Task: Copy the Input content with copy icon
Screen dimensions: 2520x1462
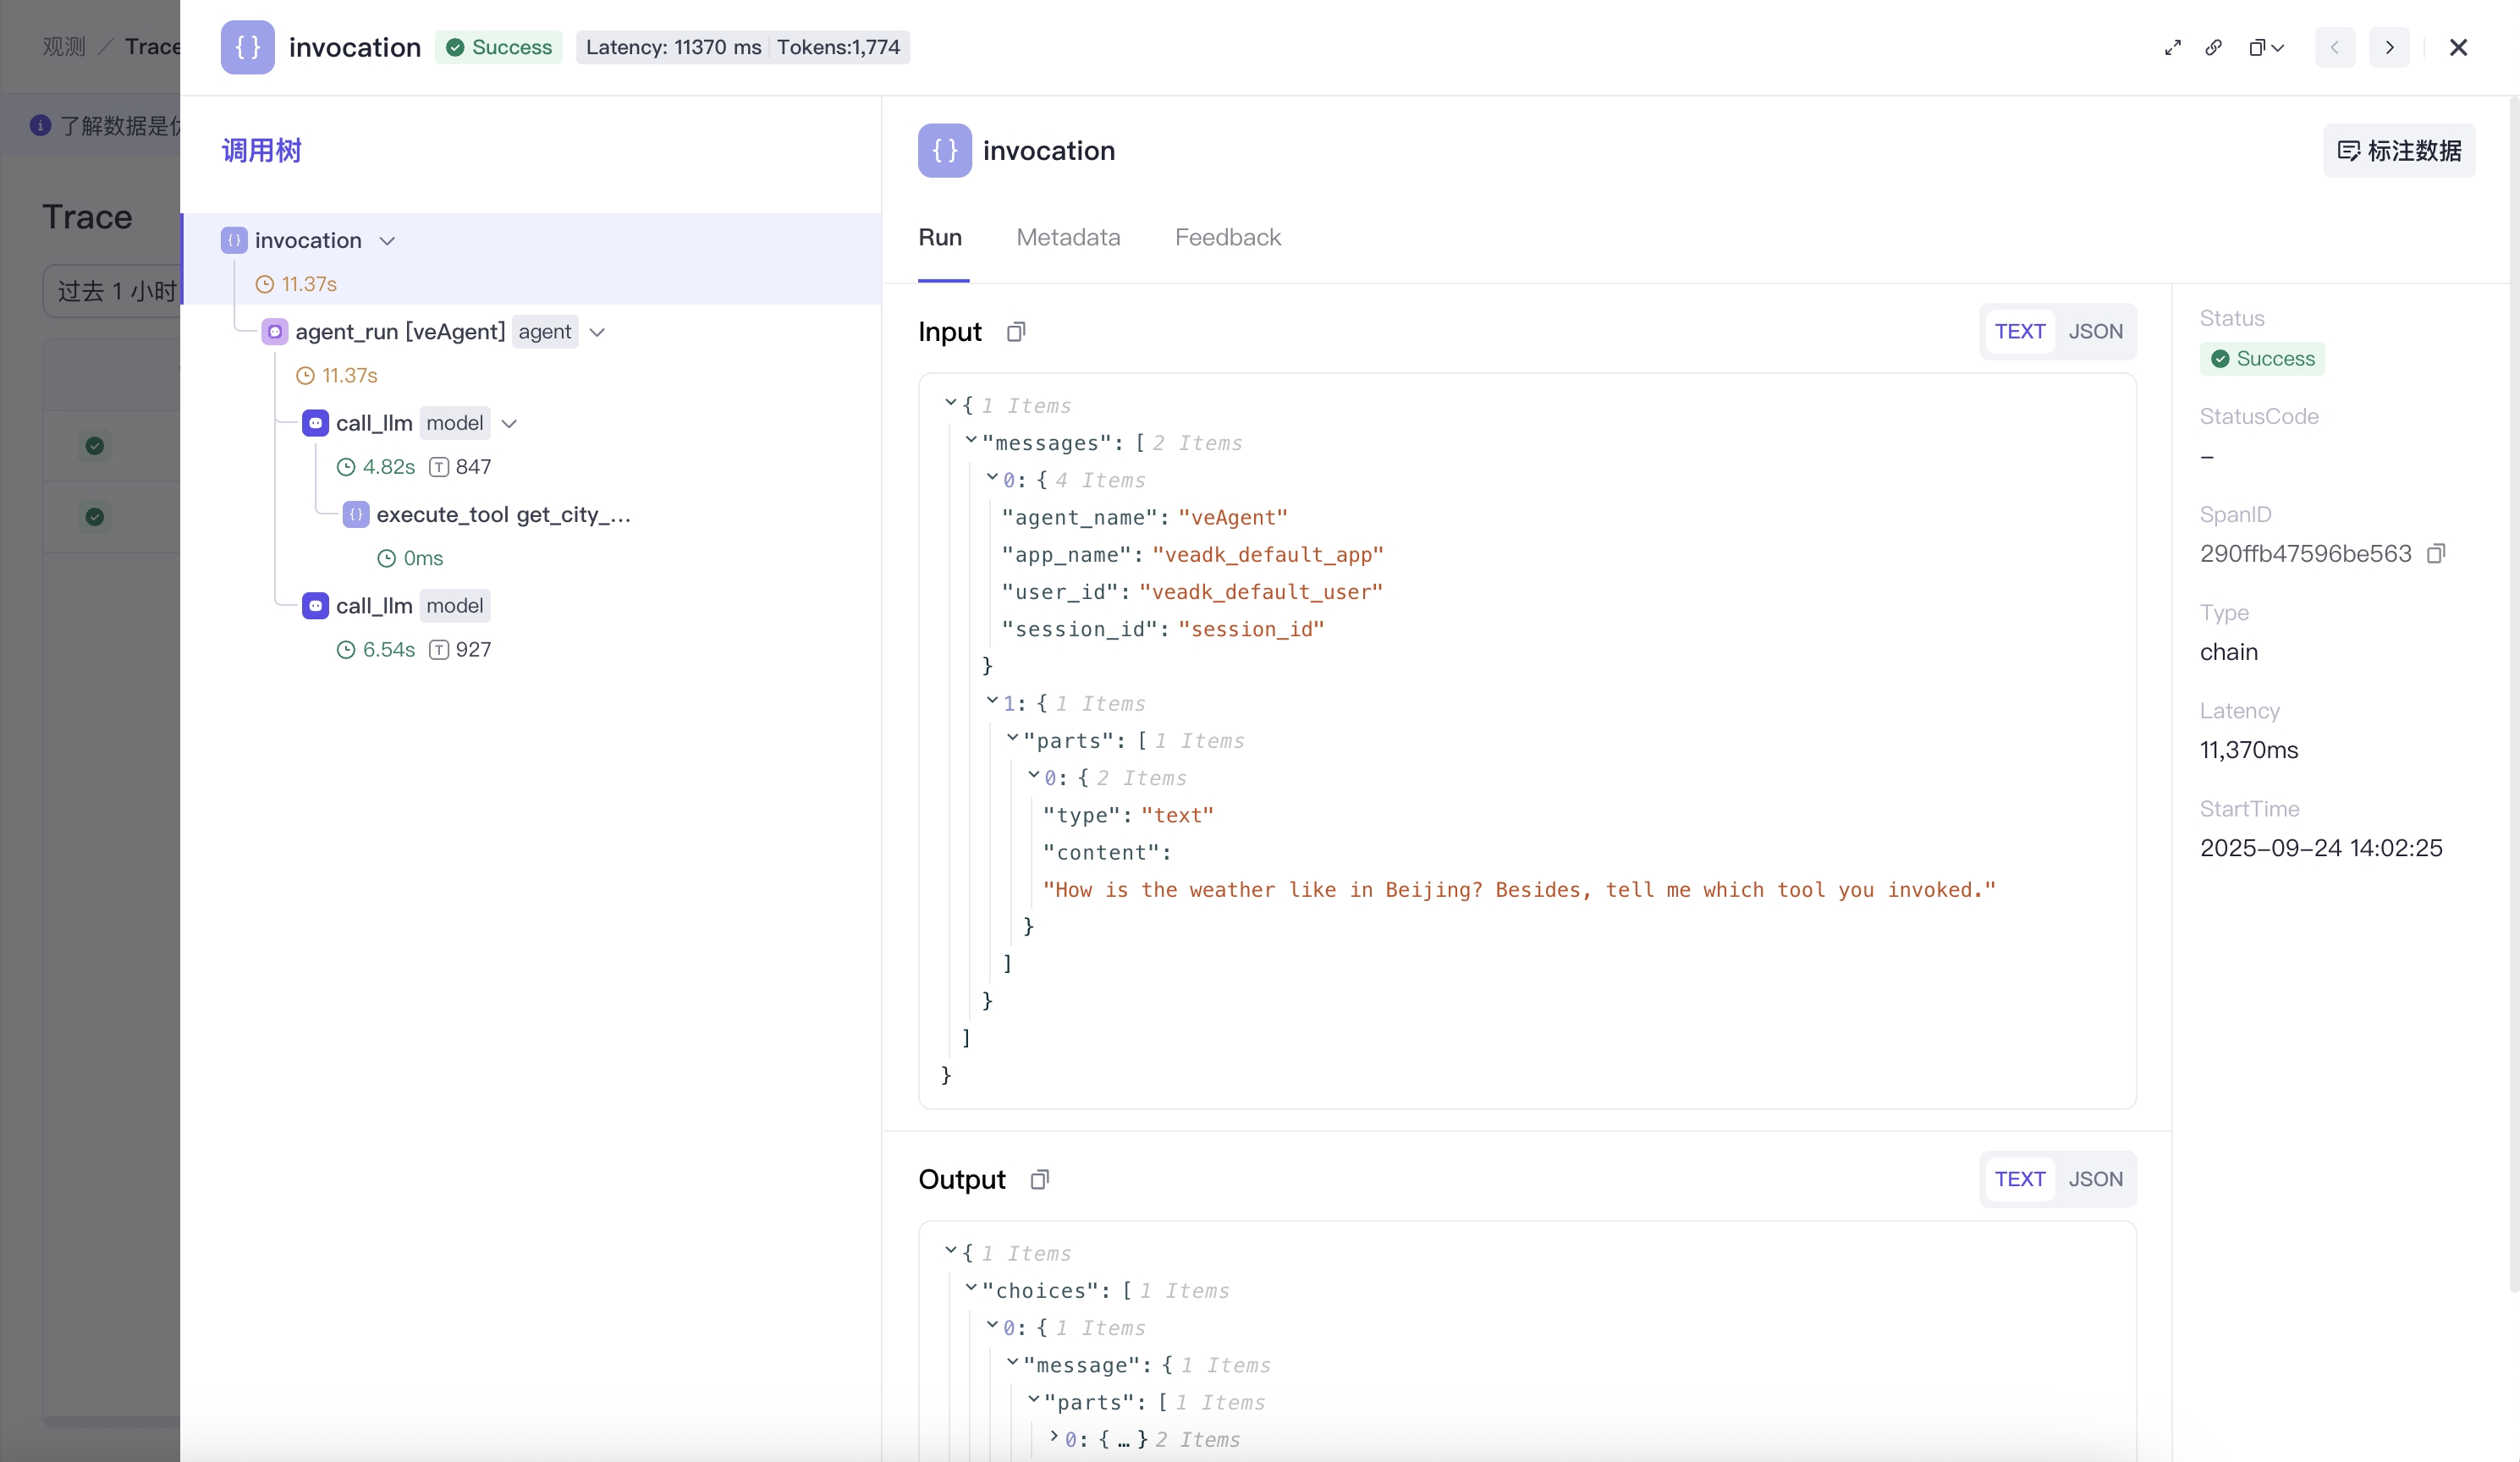Action: pos(1015,332)
